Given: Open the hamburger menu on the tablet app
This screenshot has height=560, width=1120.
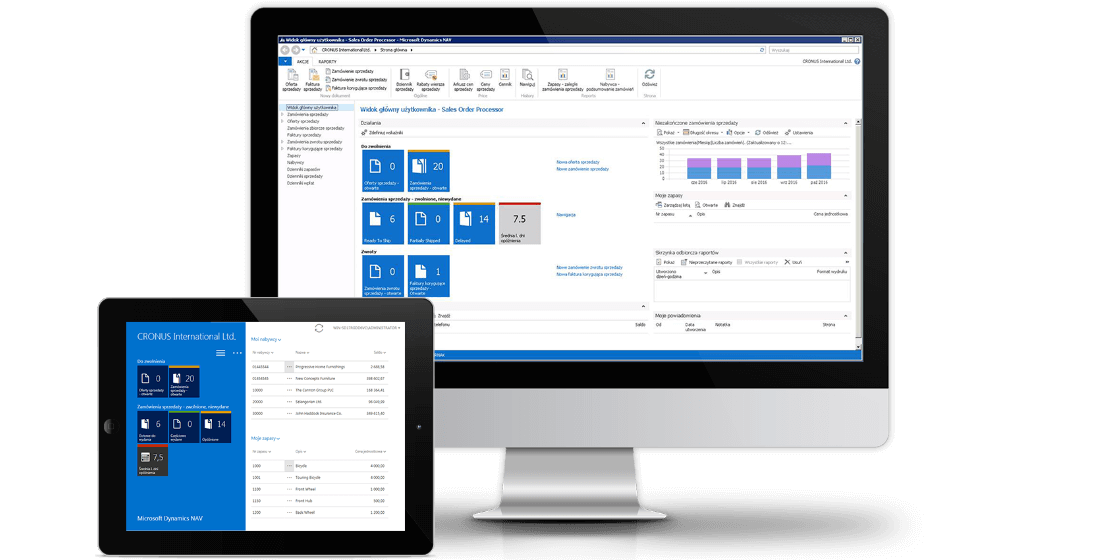Looking at the screenshot, I should [x=220, y=353].
